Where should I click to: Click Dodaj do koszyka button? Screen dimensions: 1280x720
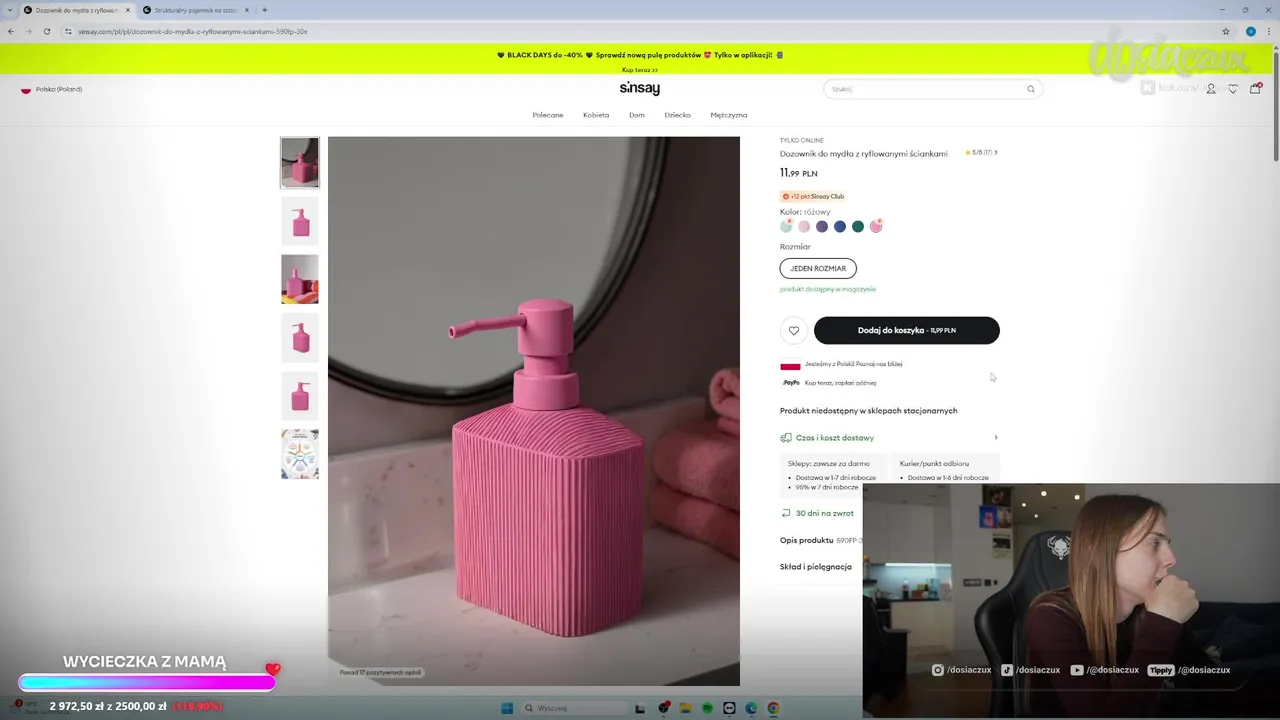point(907,330)
